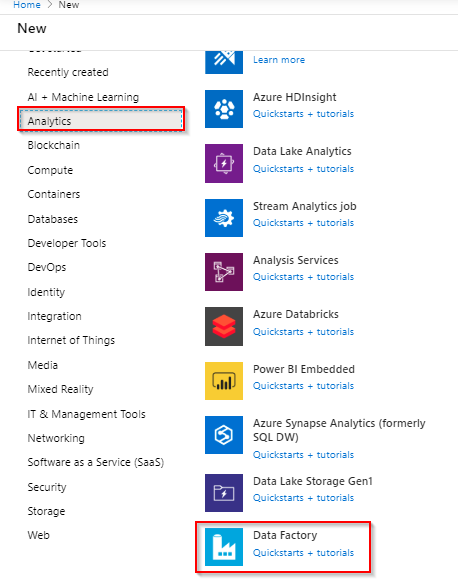Open Azure Synapse Analytics Quickstarts + tutorials
458x580 pixels.
click(x=303, y=455)
